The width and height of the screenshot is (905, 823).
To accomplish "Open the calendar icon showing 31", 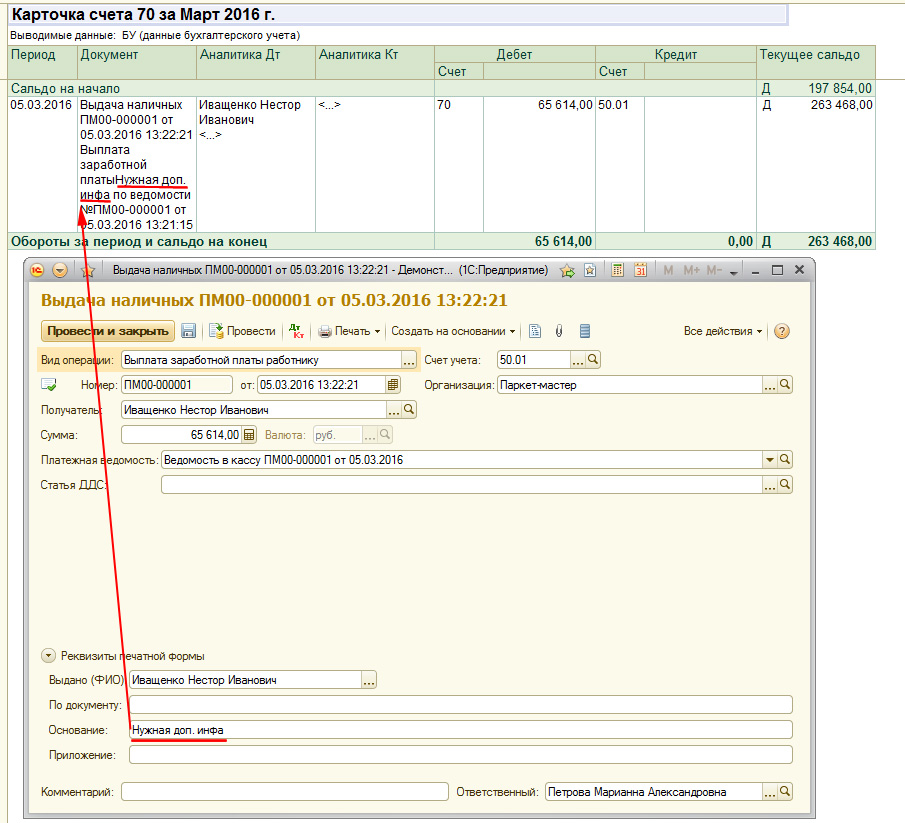I will 640,270.
